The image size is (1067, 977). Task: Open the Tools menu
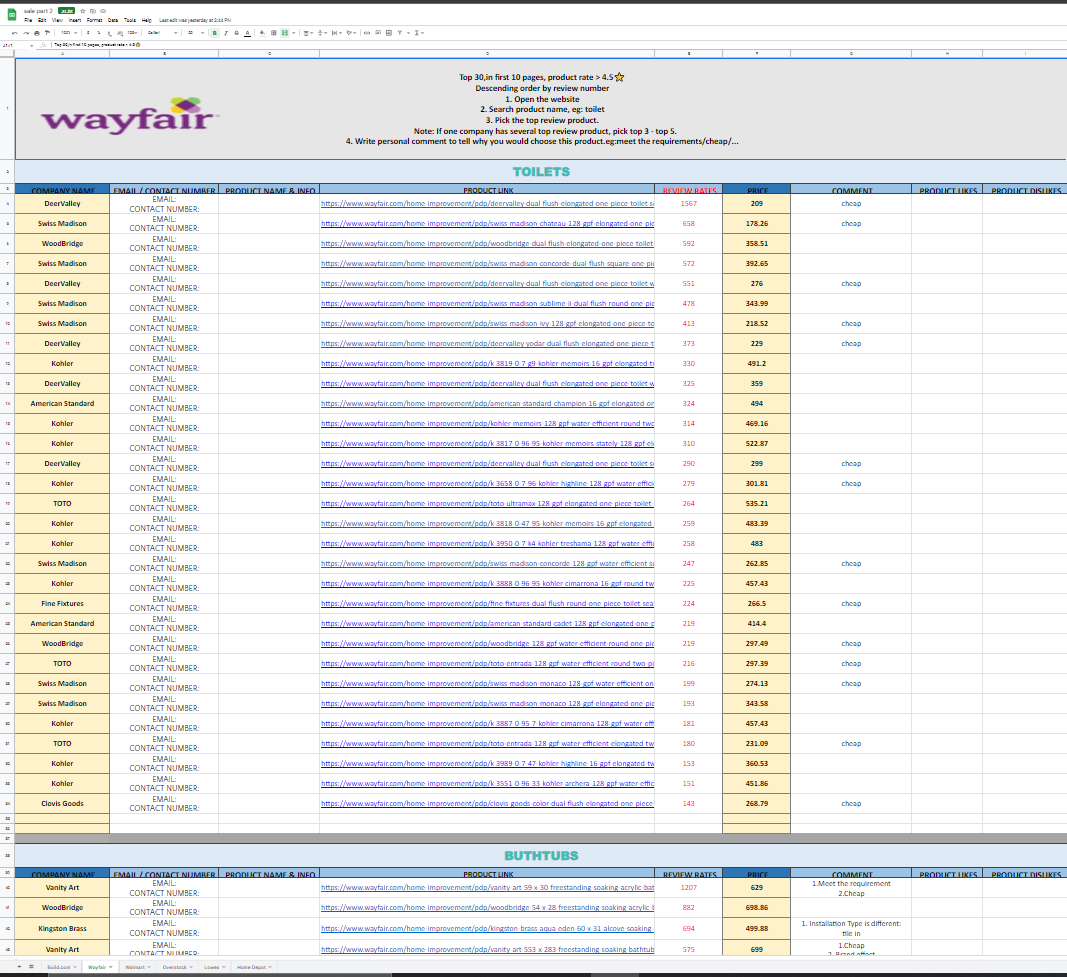pos(130,20)
